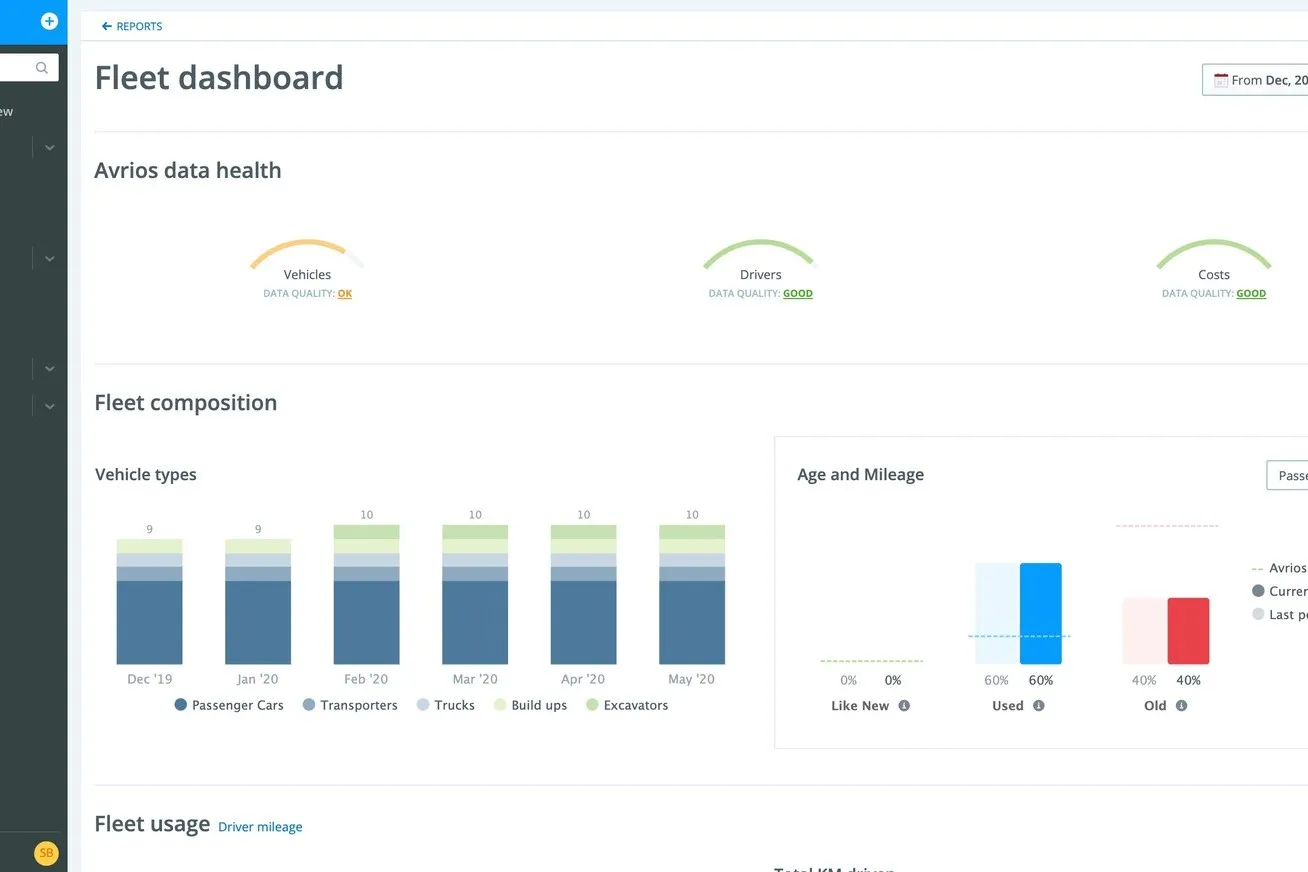This screenshot has width=1308, height=872.
Task: Click the Vehicles data health gauge
Action: [x=307, y=256]
